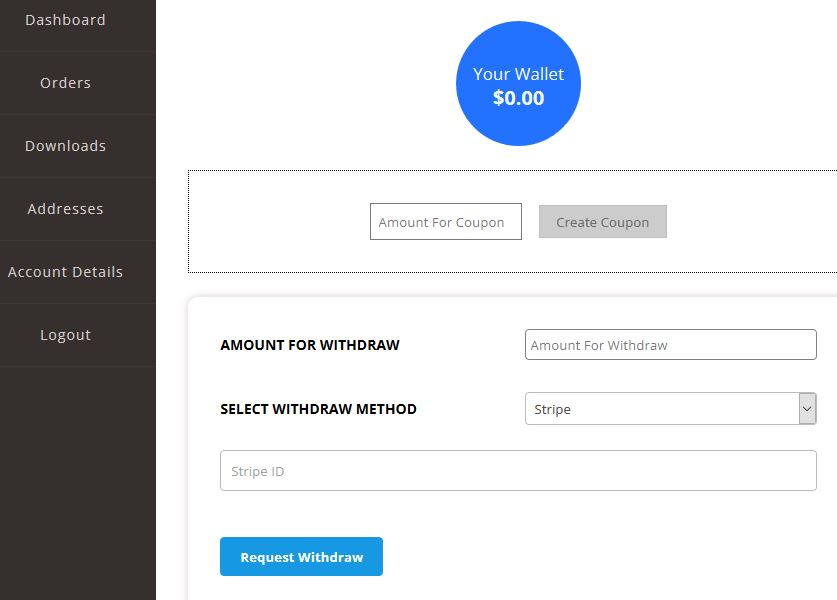Click empty area inside dotted coupon box

pyautogui.click(x=278, y=222)
